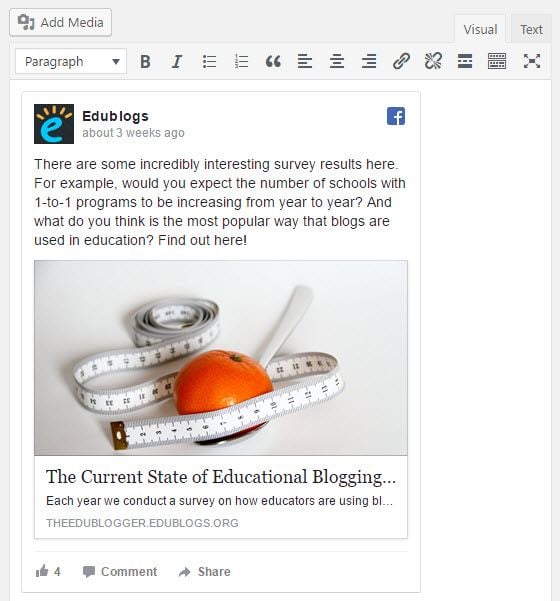Image resolution: width=560 pixels, height=601 pixels.
Task: Switch to the Text editor tab
Action: [x=531, y=29]
